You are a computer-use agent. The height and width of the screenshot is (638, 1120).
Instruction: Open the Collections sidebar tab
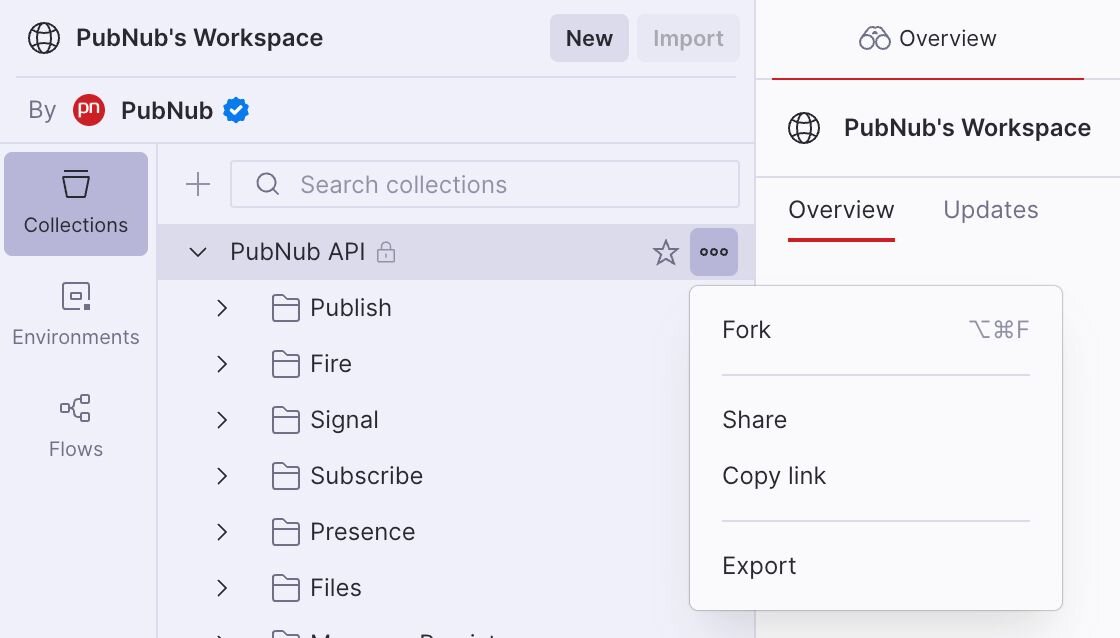point(76,204)
